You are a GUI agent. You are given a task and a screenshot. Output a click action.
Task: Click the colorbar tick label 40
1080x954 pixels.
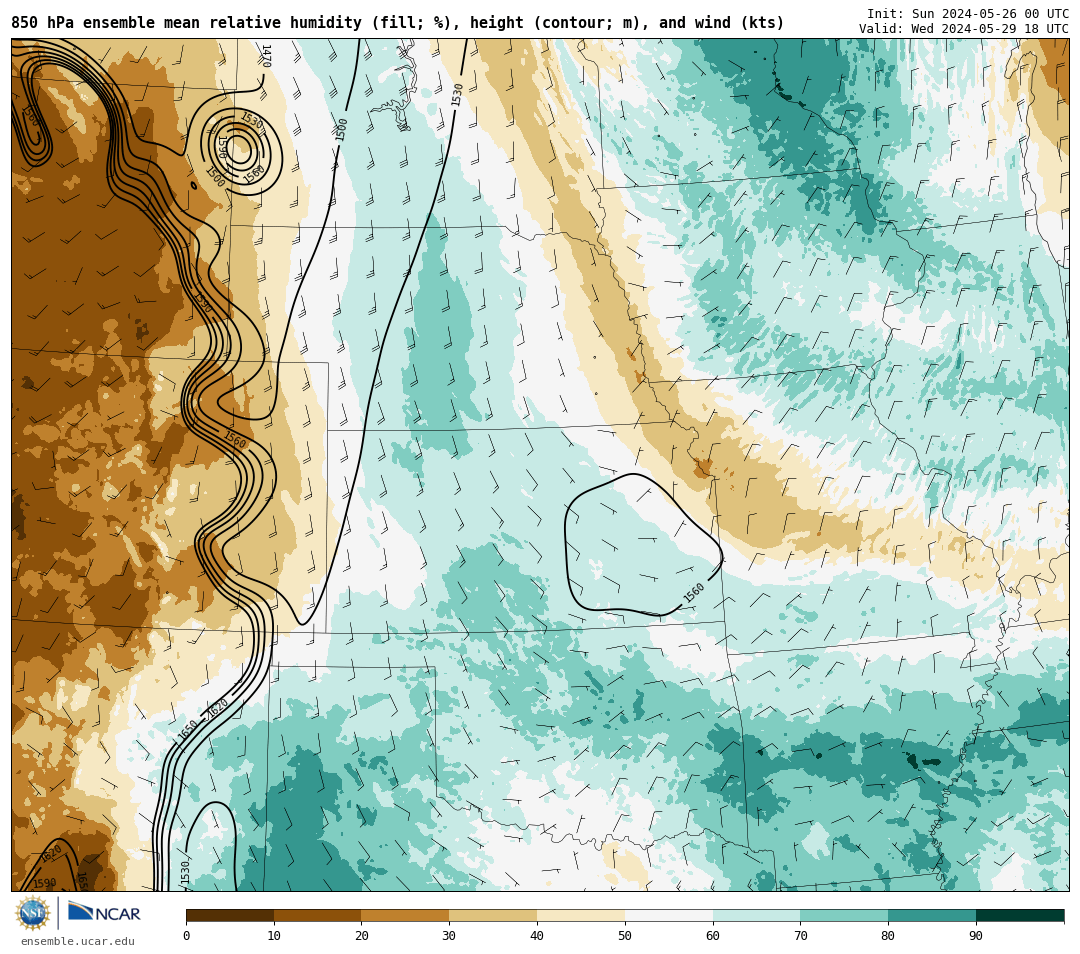click(537, 935)
